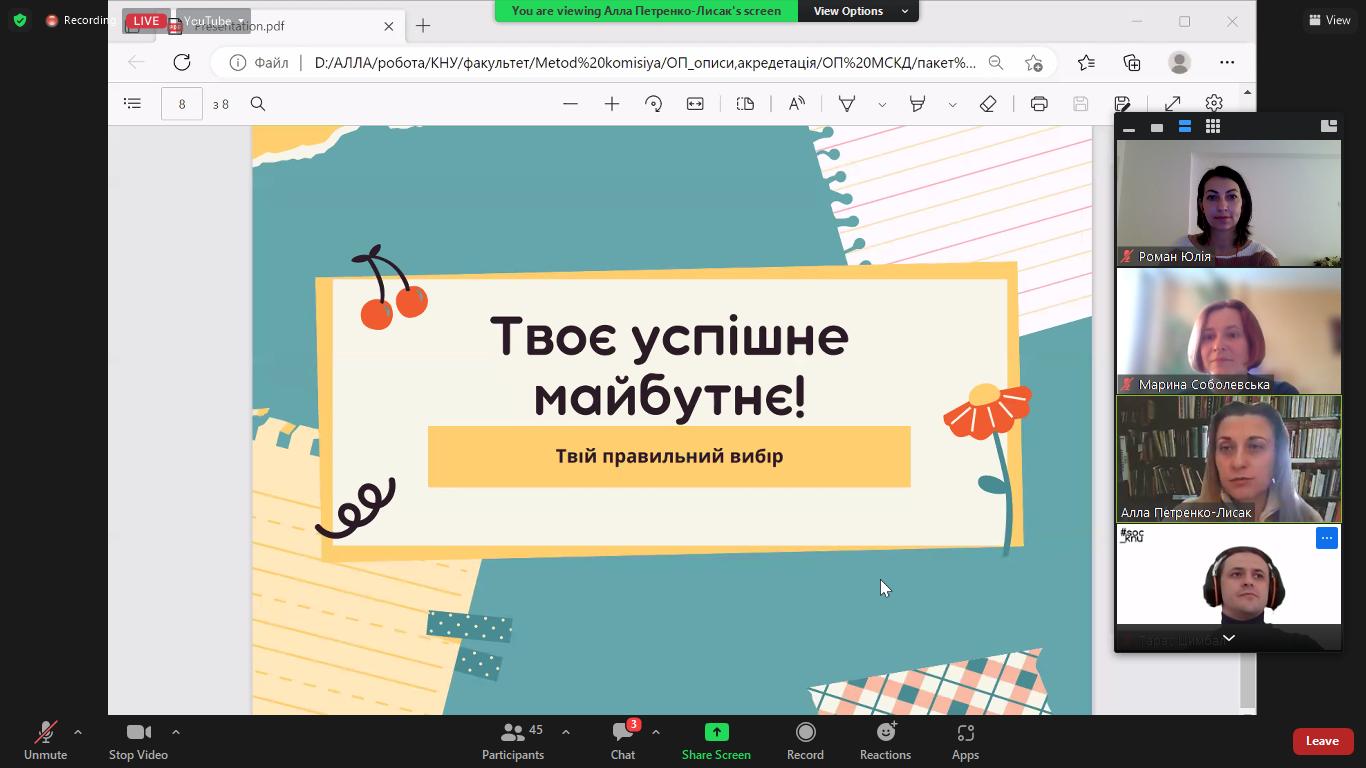The image size is (1366, 768).
Task: Rotate the PDF page
Action: 653,104
